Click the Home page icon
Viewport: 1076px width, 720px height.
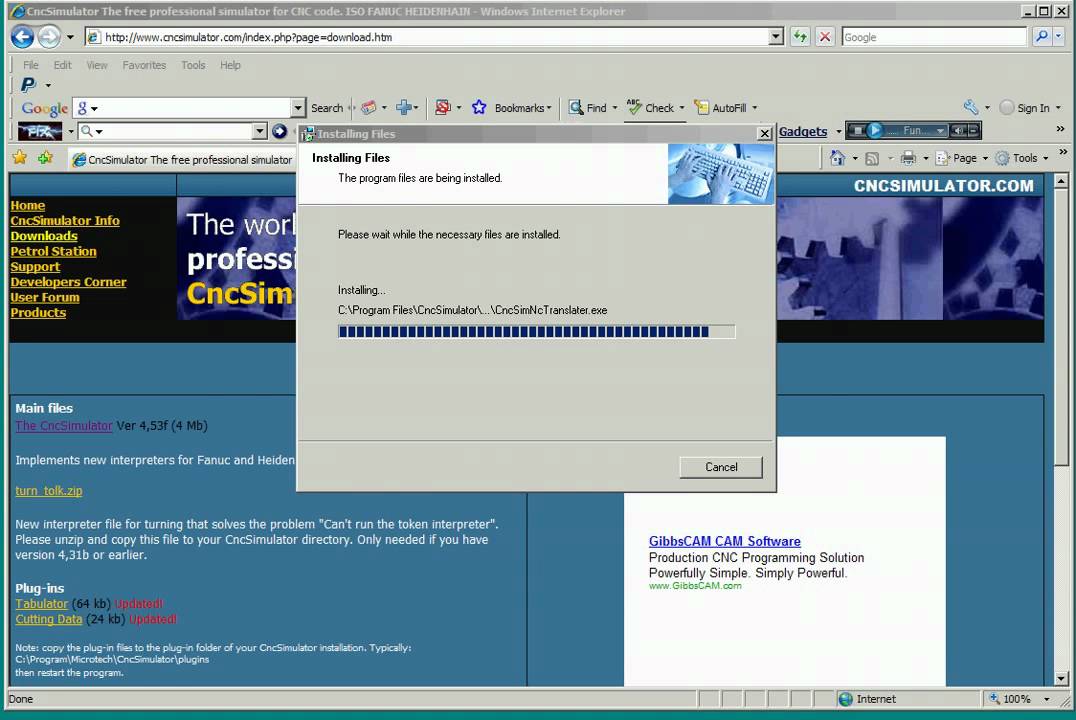point(837,159)
